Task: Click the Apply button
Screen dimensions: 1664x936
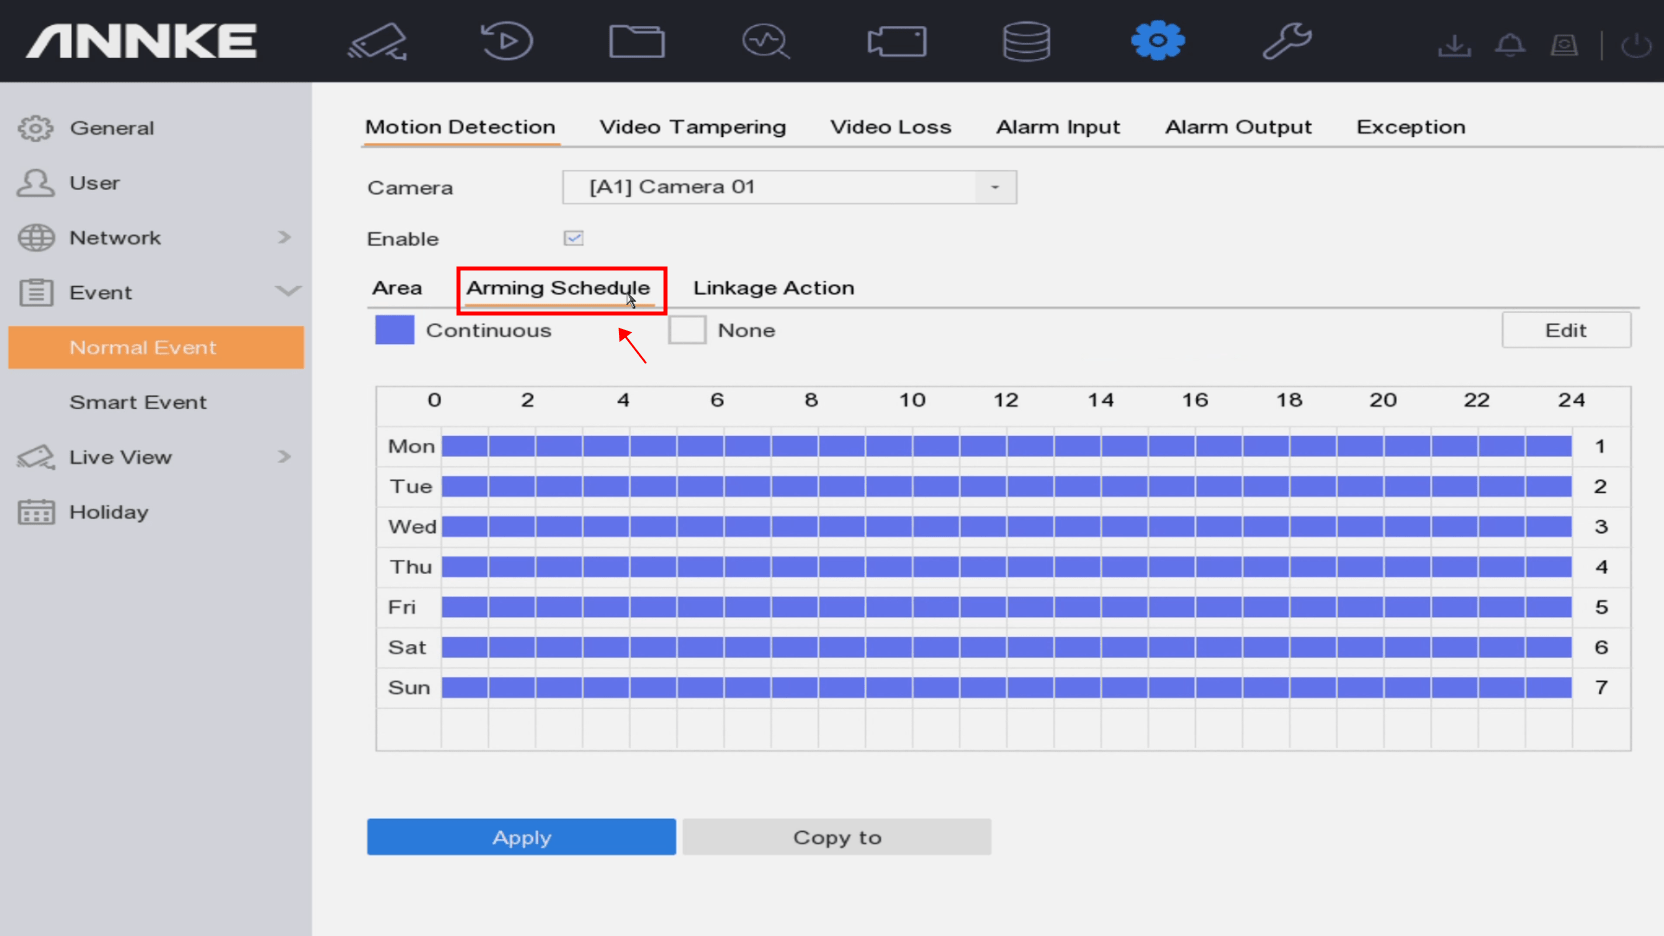Action: tap(521, 837)
